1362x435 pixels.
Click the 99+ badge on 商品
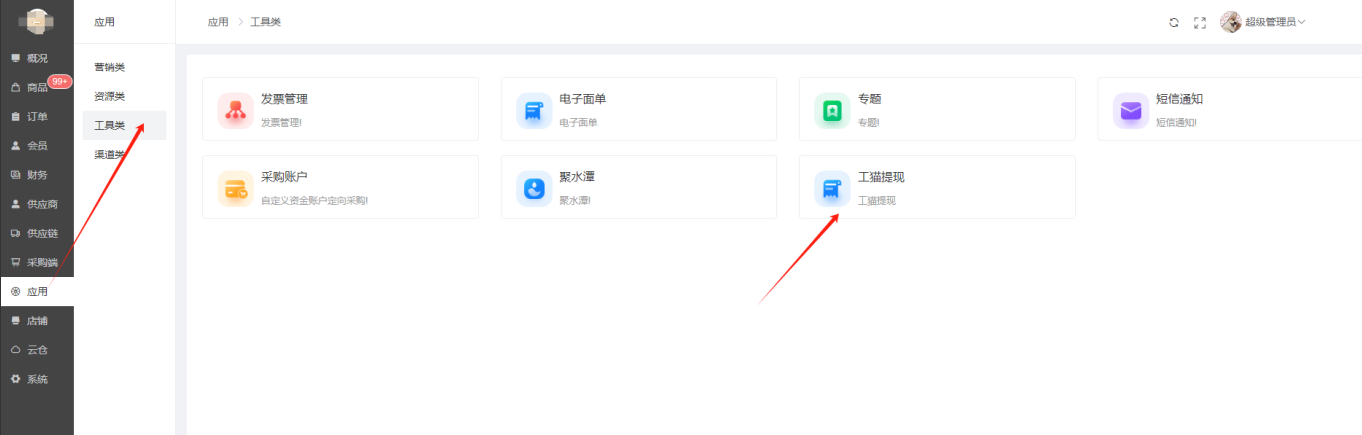[60, 81]
